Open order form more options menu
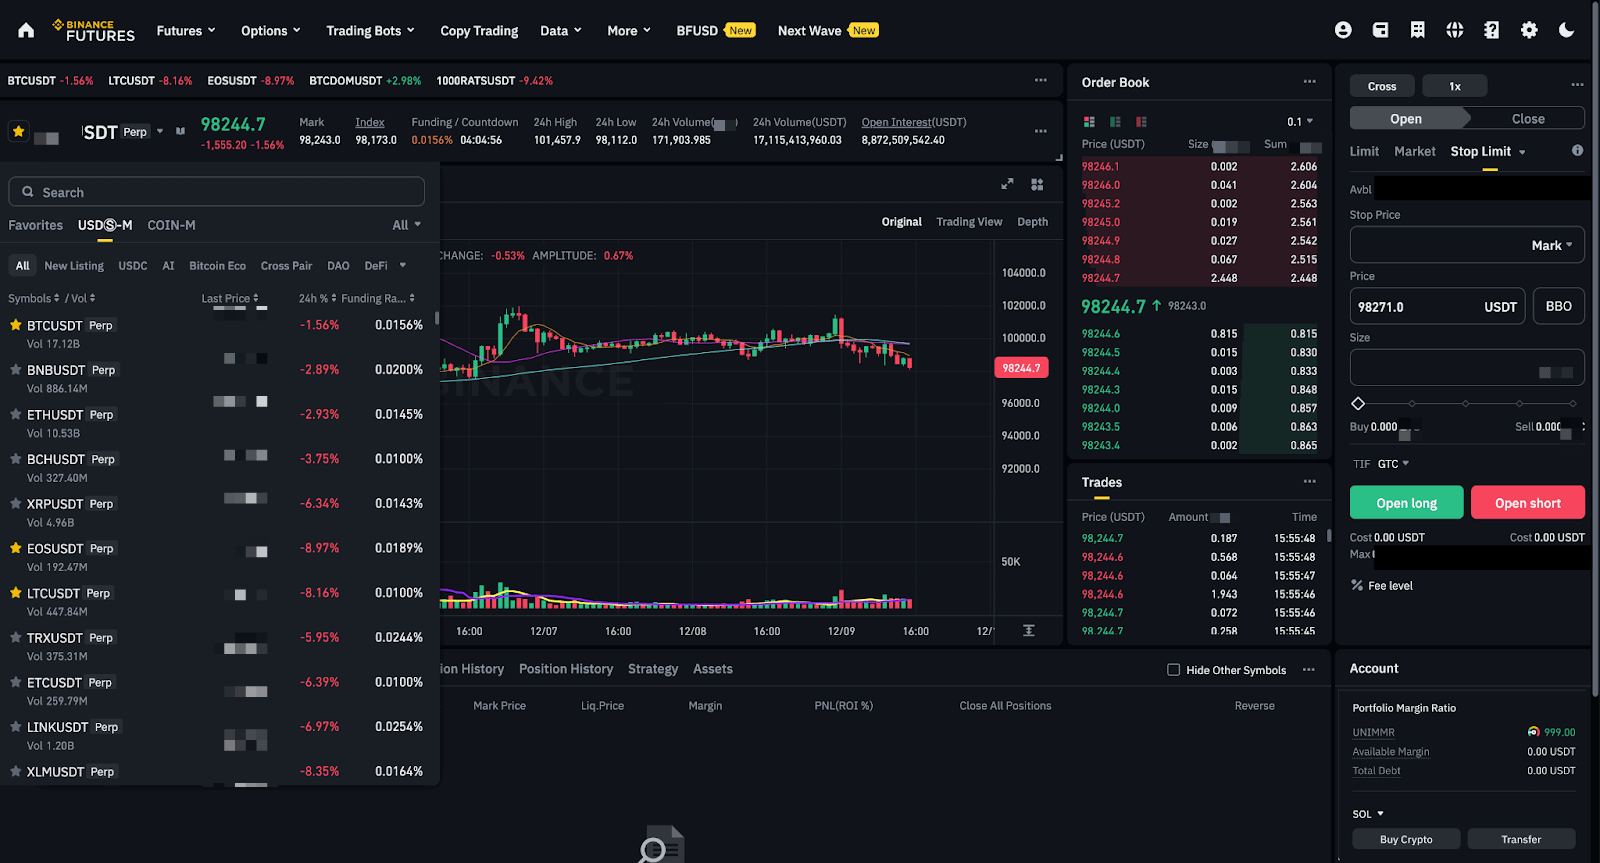Image resolution: width=1600 pixels, height=863 pixels. pos(1577,85)
